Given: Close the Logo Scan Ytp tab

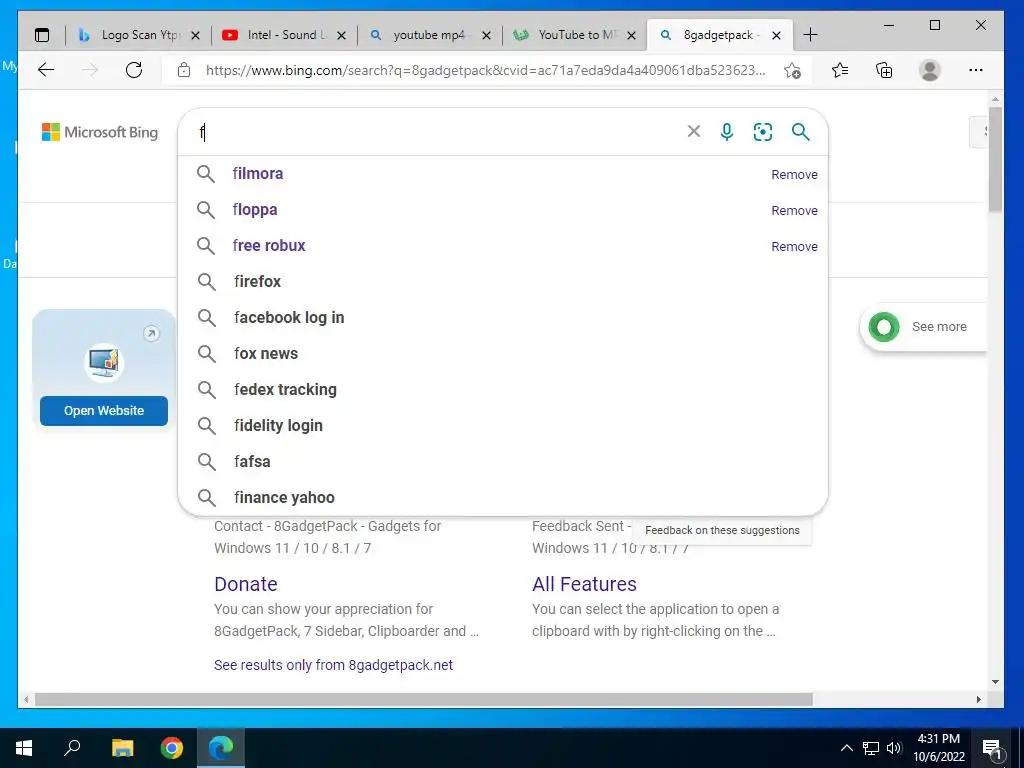Looking at the screenshot, I should point(195,35).
